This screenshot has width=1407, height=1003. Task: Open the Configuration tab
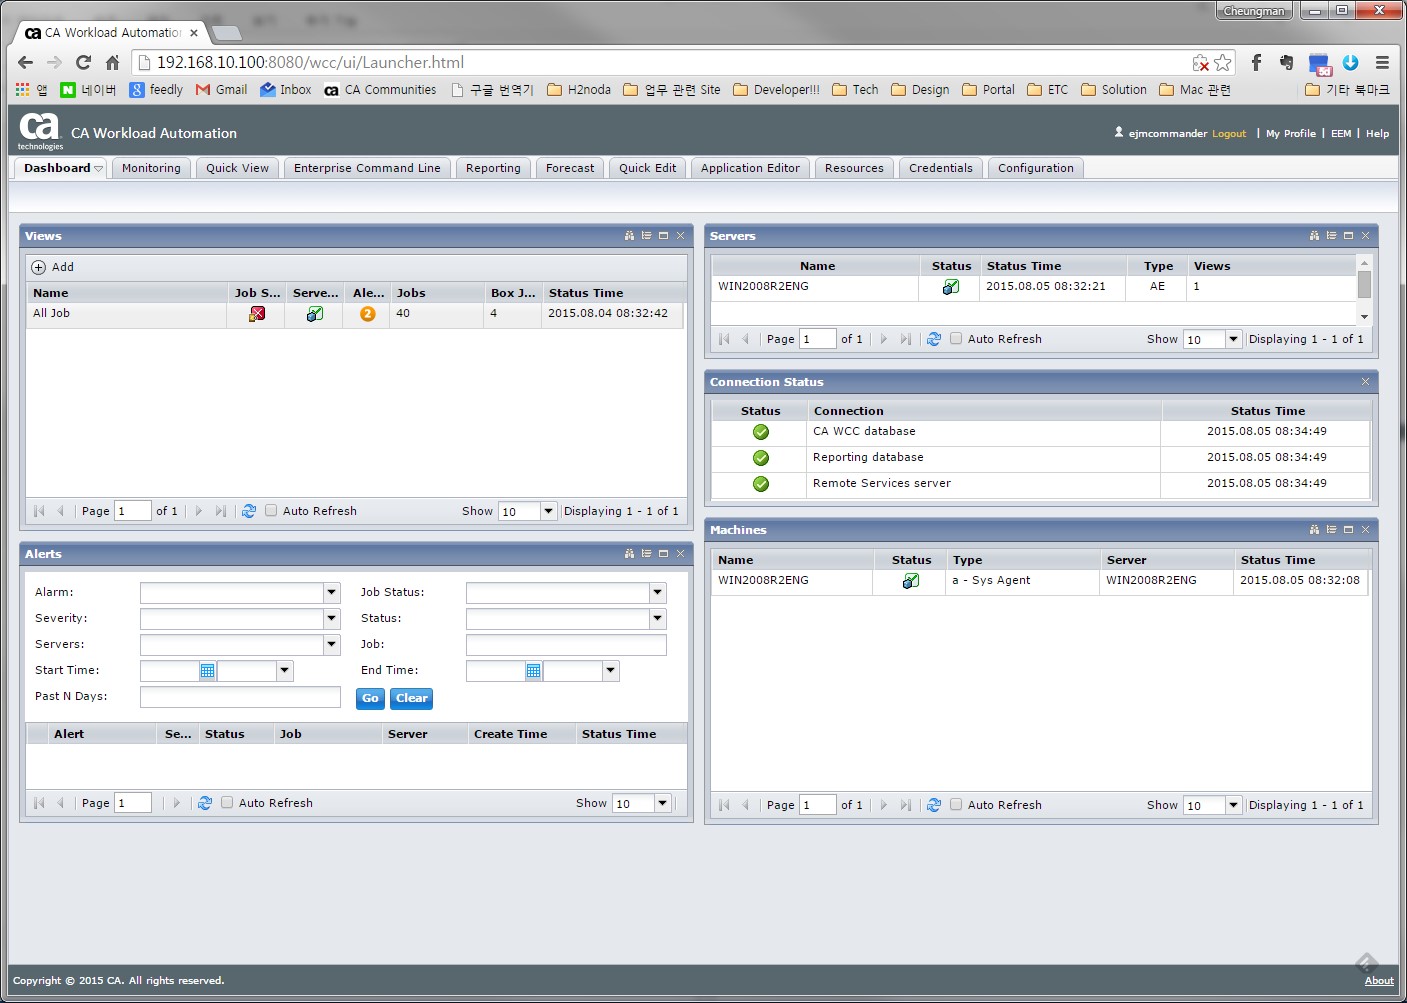point(1035,168)
